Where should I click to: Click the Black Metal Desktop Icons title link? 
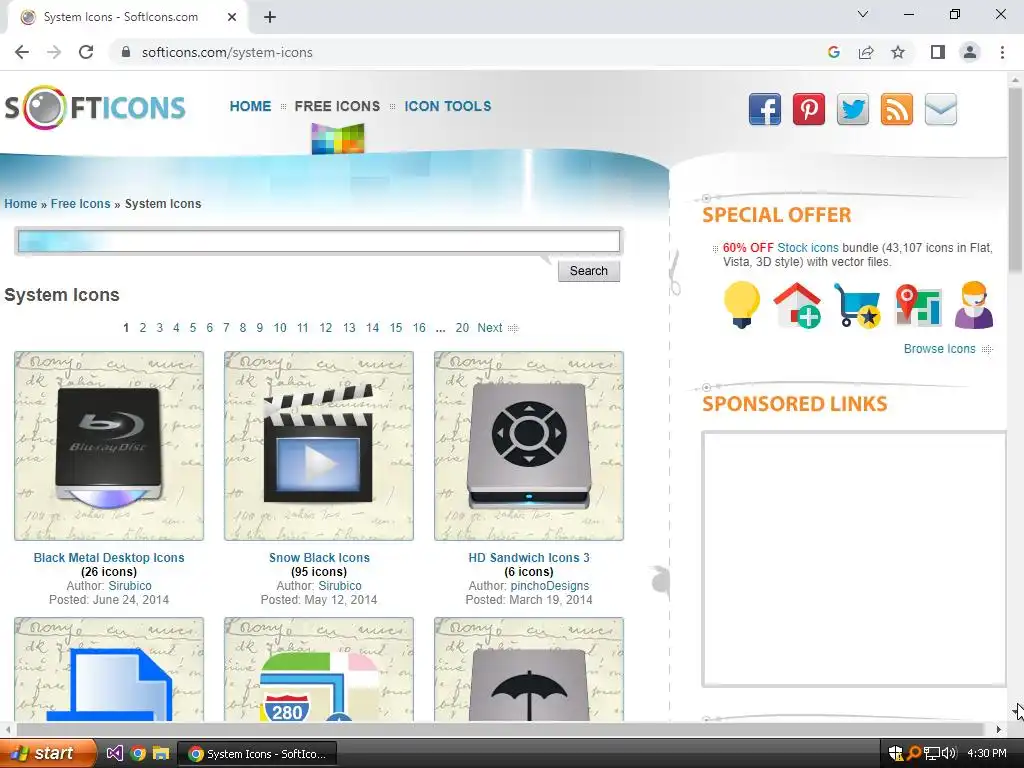109,558
